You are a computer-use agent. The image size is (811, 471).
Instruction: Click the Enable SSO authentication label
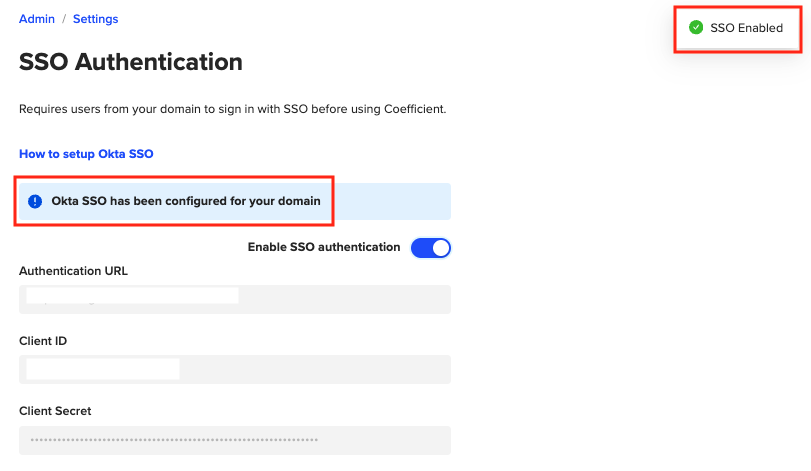point(324,247)
